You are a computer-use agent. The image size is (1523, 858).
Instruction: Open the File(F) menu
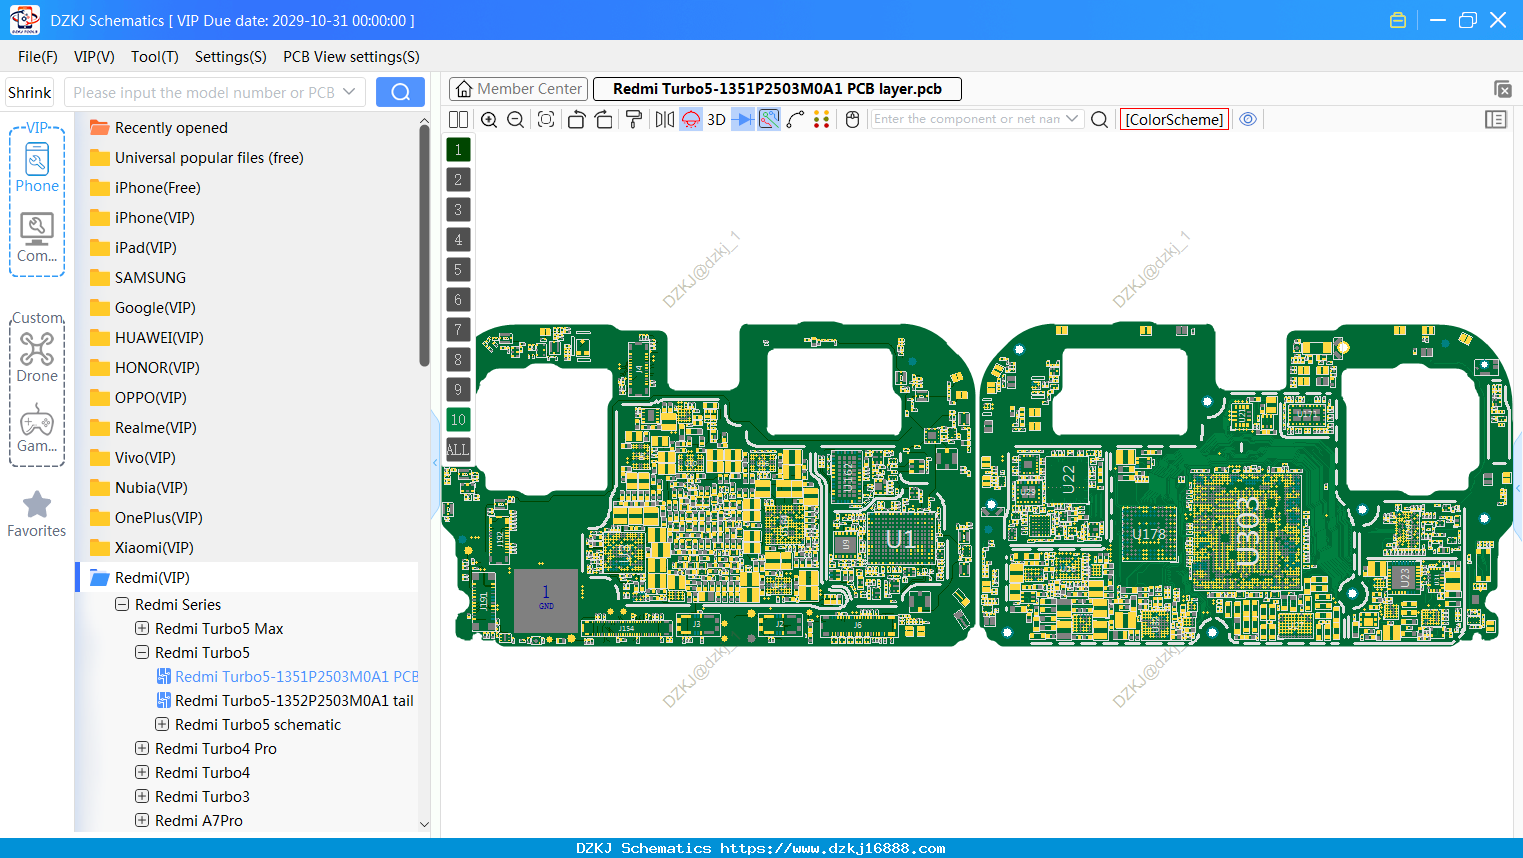tap(38, 57)
